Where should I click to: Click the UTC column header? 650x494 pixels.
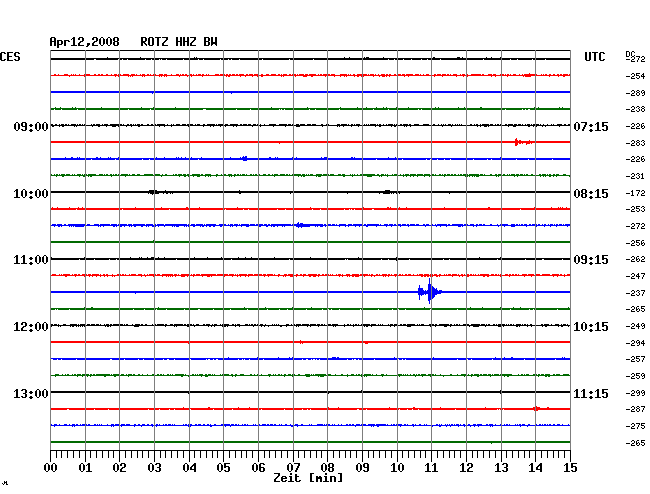coord(594,57)
